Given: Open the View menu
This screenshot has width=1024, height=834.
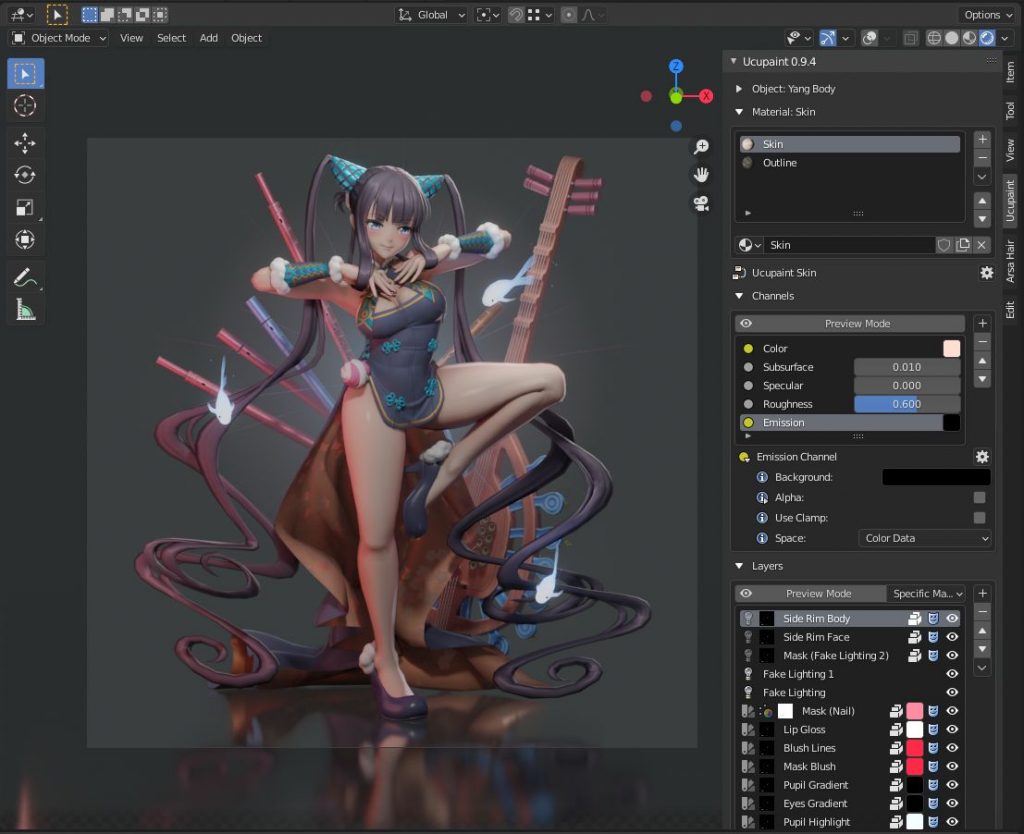Looking at the screenshot, I should tap(130, 37).
